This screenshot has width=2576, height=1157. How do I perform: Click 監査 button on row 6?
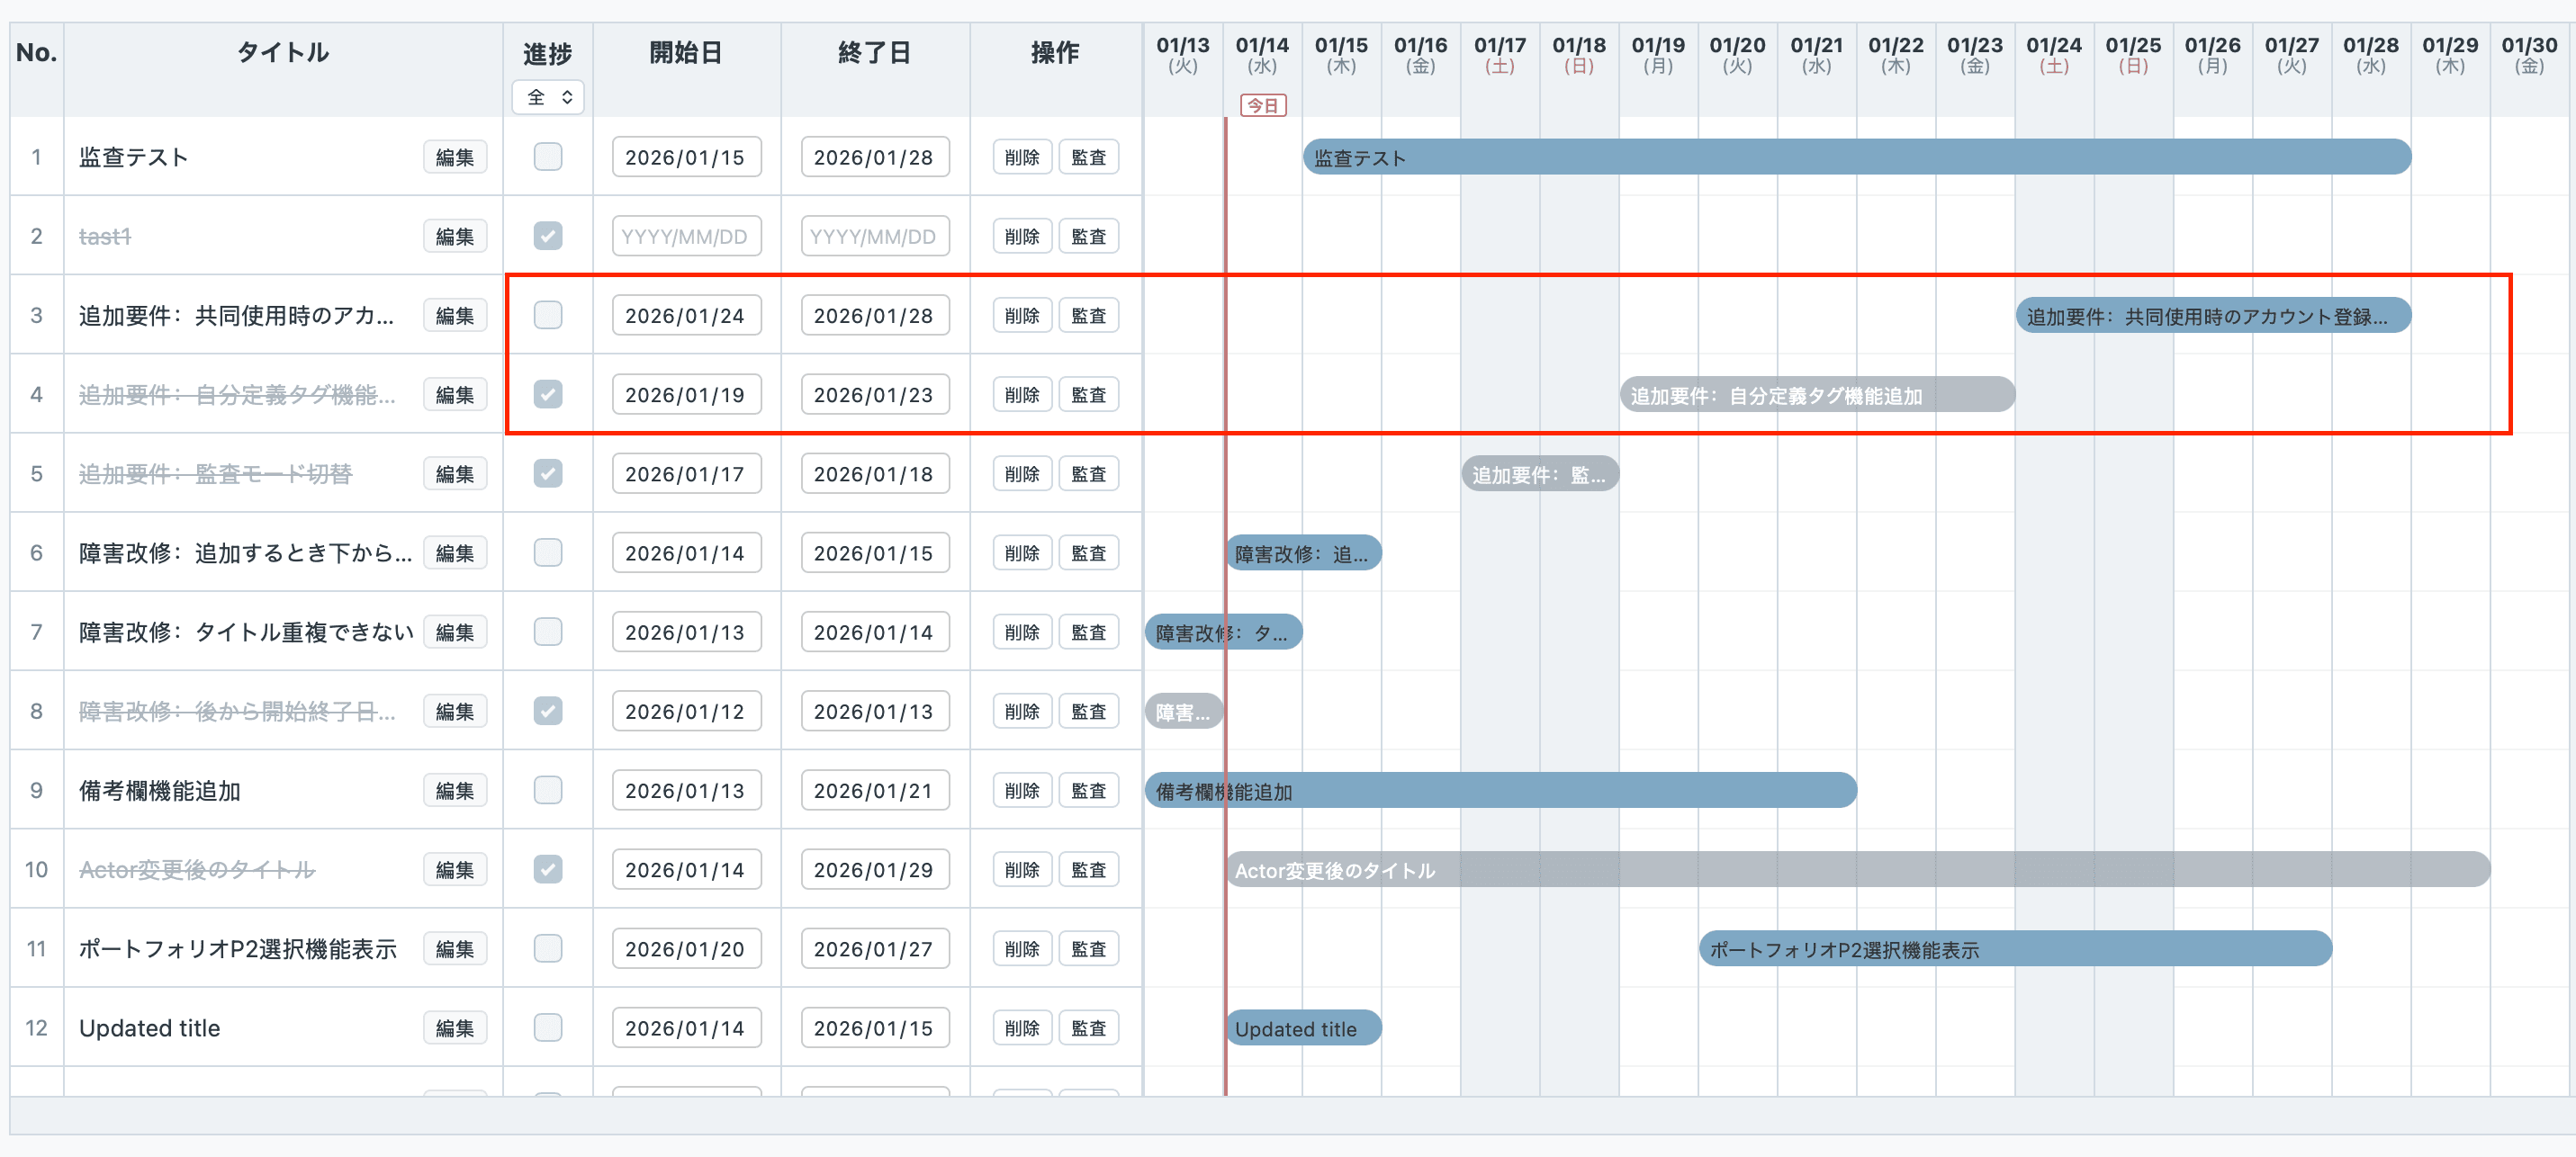[1088, 553]
